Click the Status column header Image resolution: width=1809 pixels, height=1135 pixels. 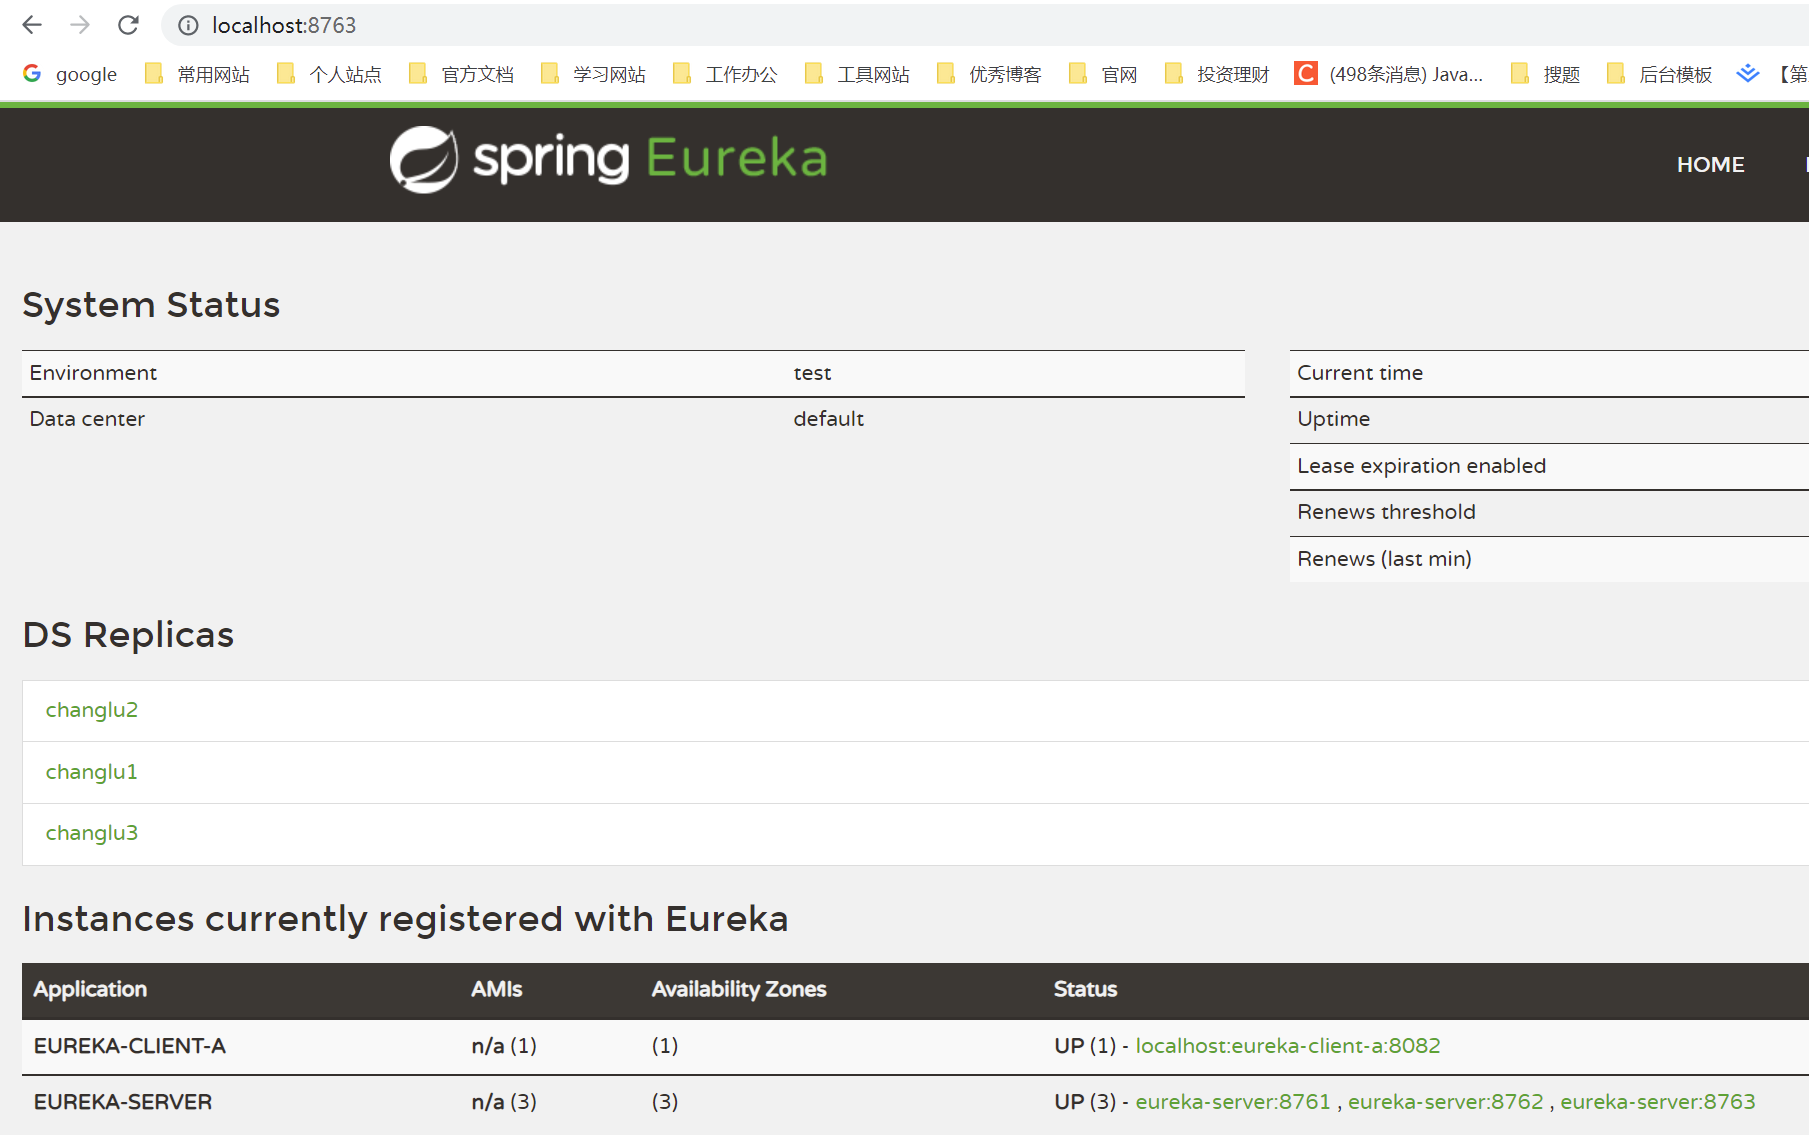pyautogui.click(x=1085, y=989)
